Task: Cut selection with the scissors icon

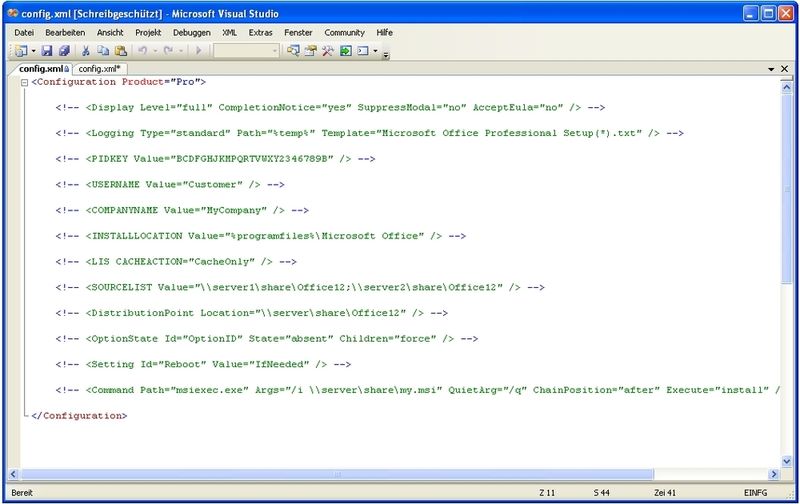Action: (86, 51)
